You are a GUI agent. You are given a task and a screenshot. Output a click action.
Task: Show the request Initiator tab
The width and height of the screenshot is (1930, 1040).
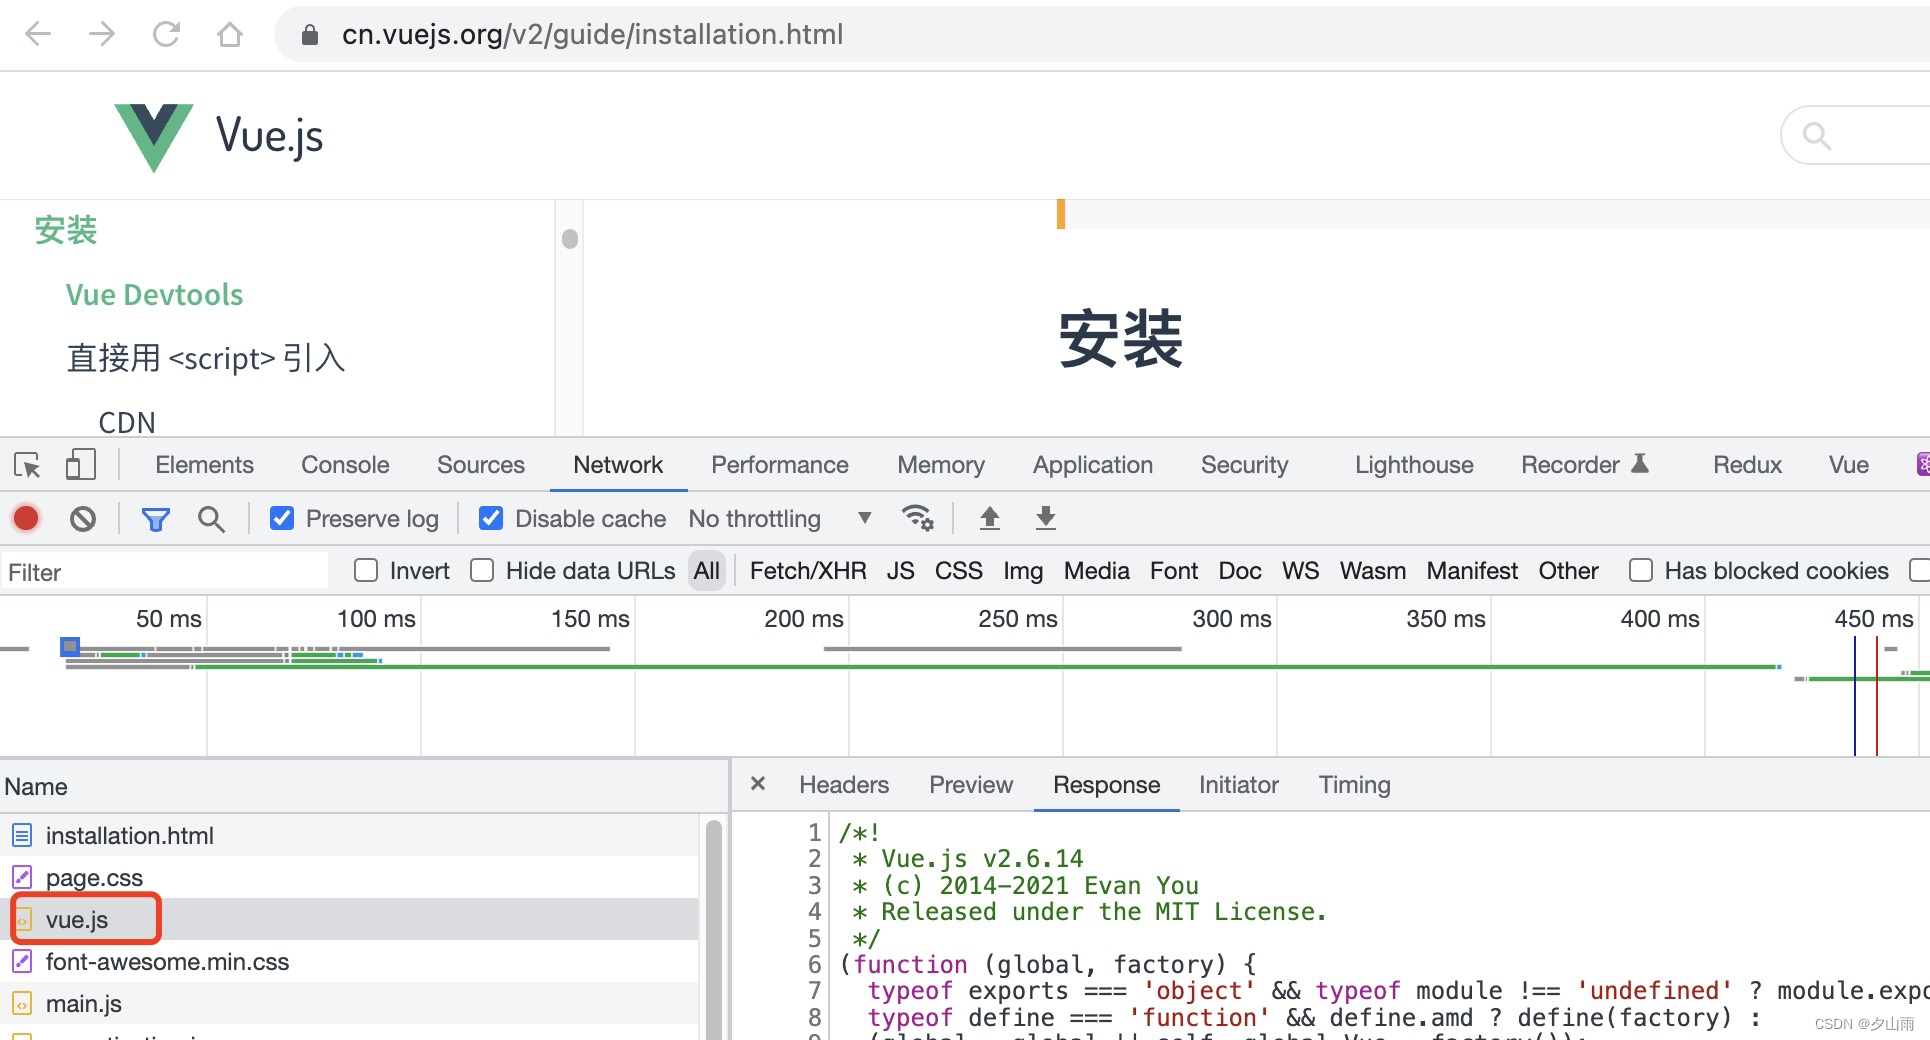point(1239,785)
